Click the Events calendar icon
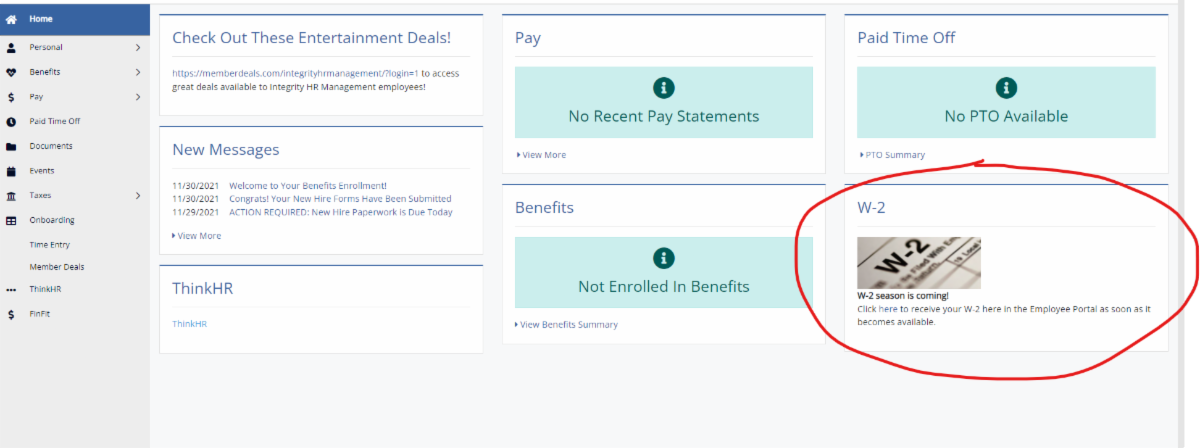1200x448 pixels. tap(11, 171)
